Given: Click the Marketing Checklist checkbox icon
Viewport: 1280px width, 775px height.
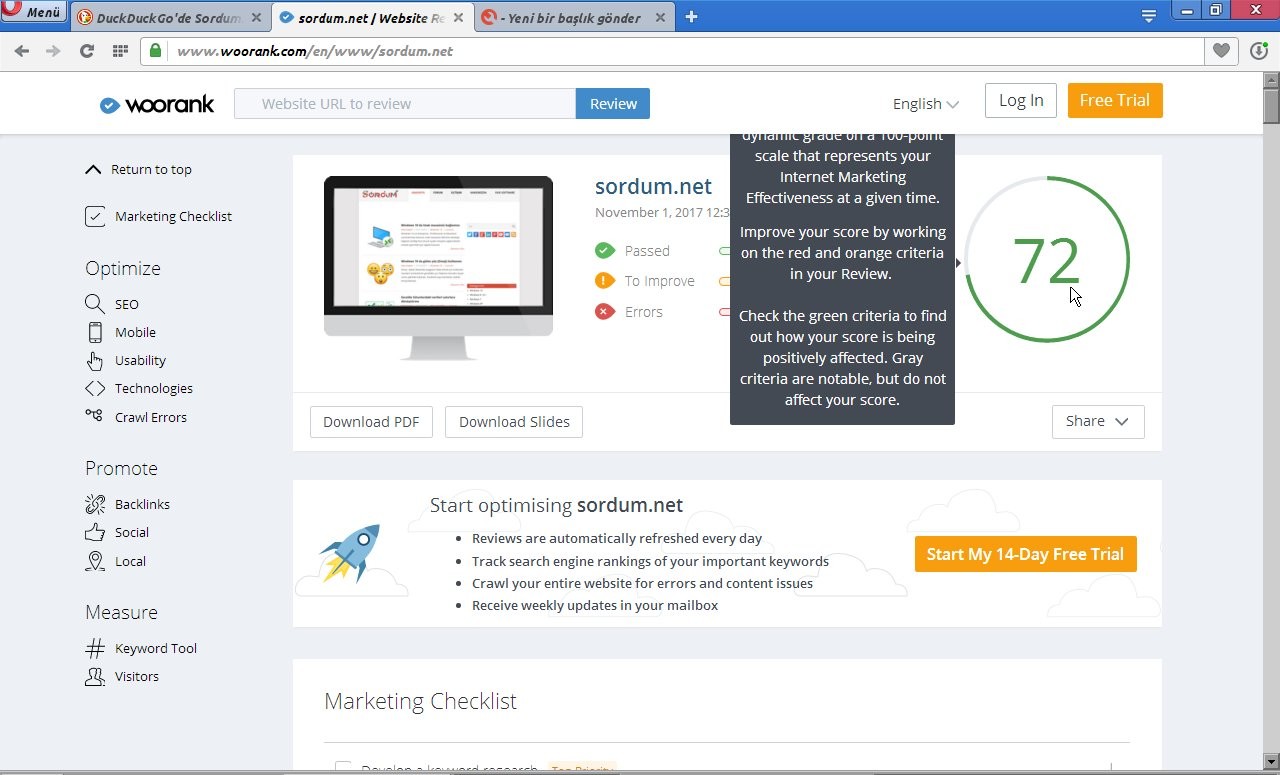Looking at the screenshot, I should (95, 216).
